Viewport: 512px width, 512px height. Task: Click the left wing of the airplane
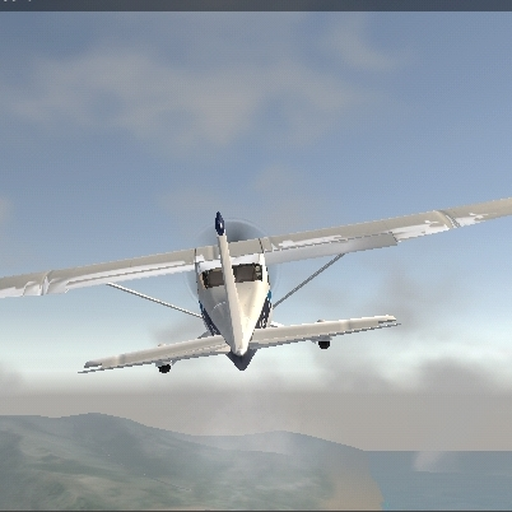click(98, 272)
